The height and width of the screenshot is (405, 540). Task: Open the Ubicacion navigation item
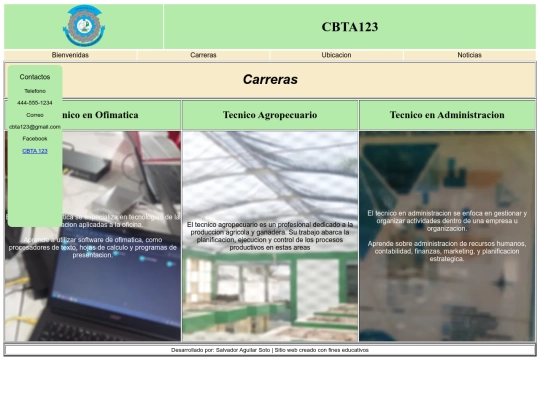point(336,55)
